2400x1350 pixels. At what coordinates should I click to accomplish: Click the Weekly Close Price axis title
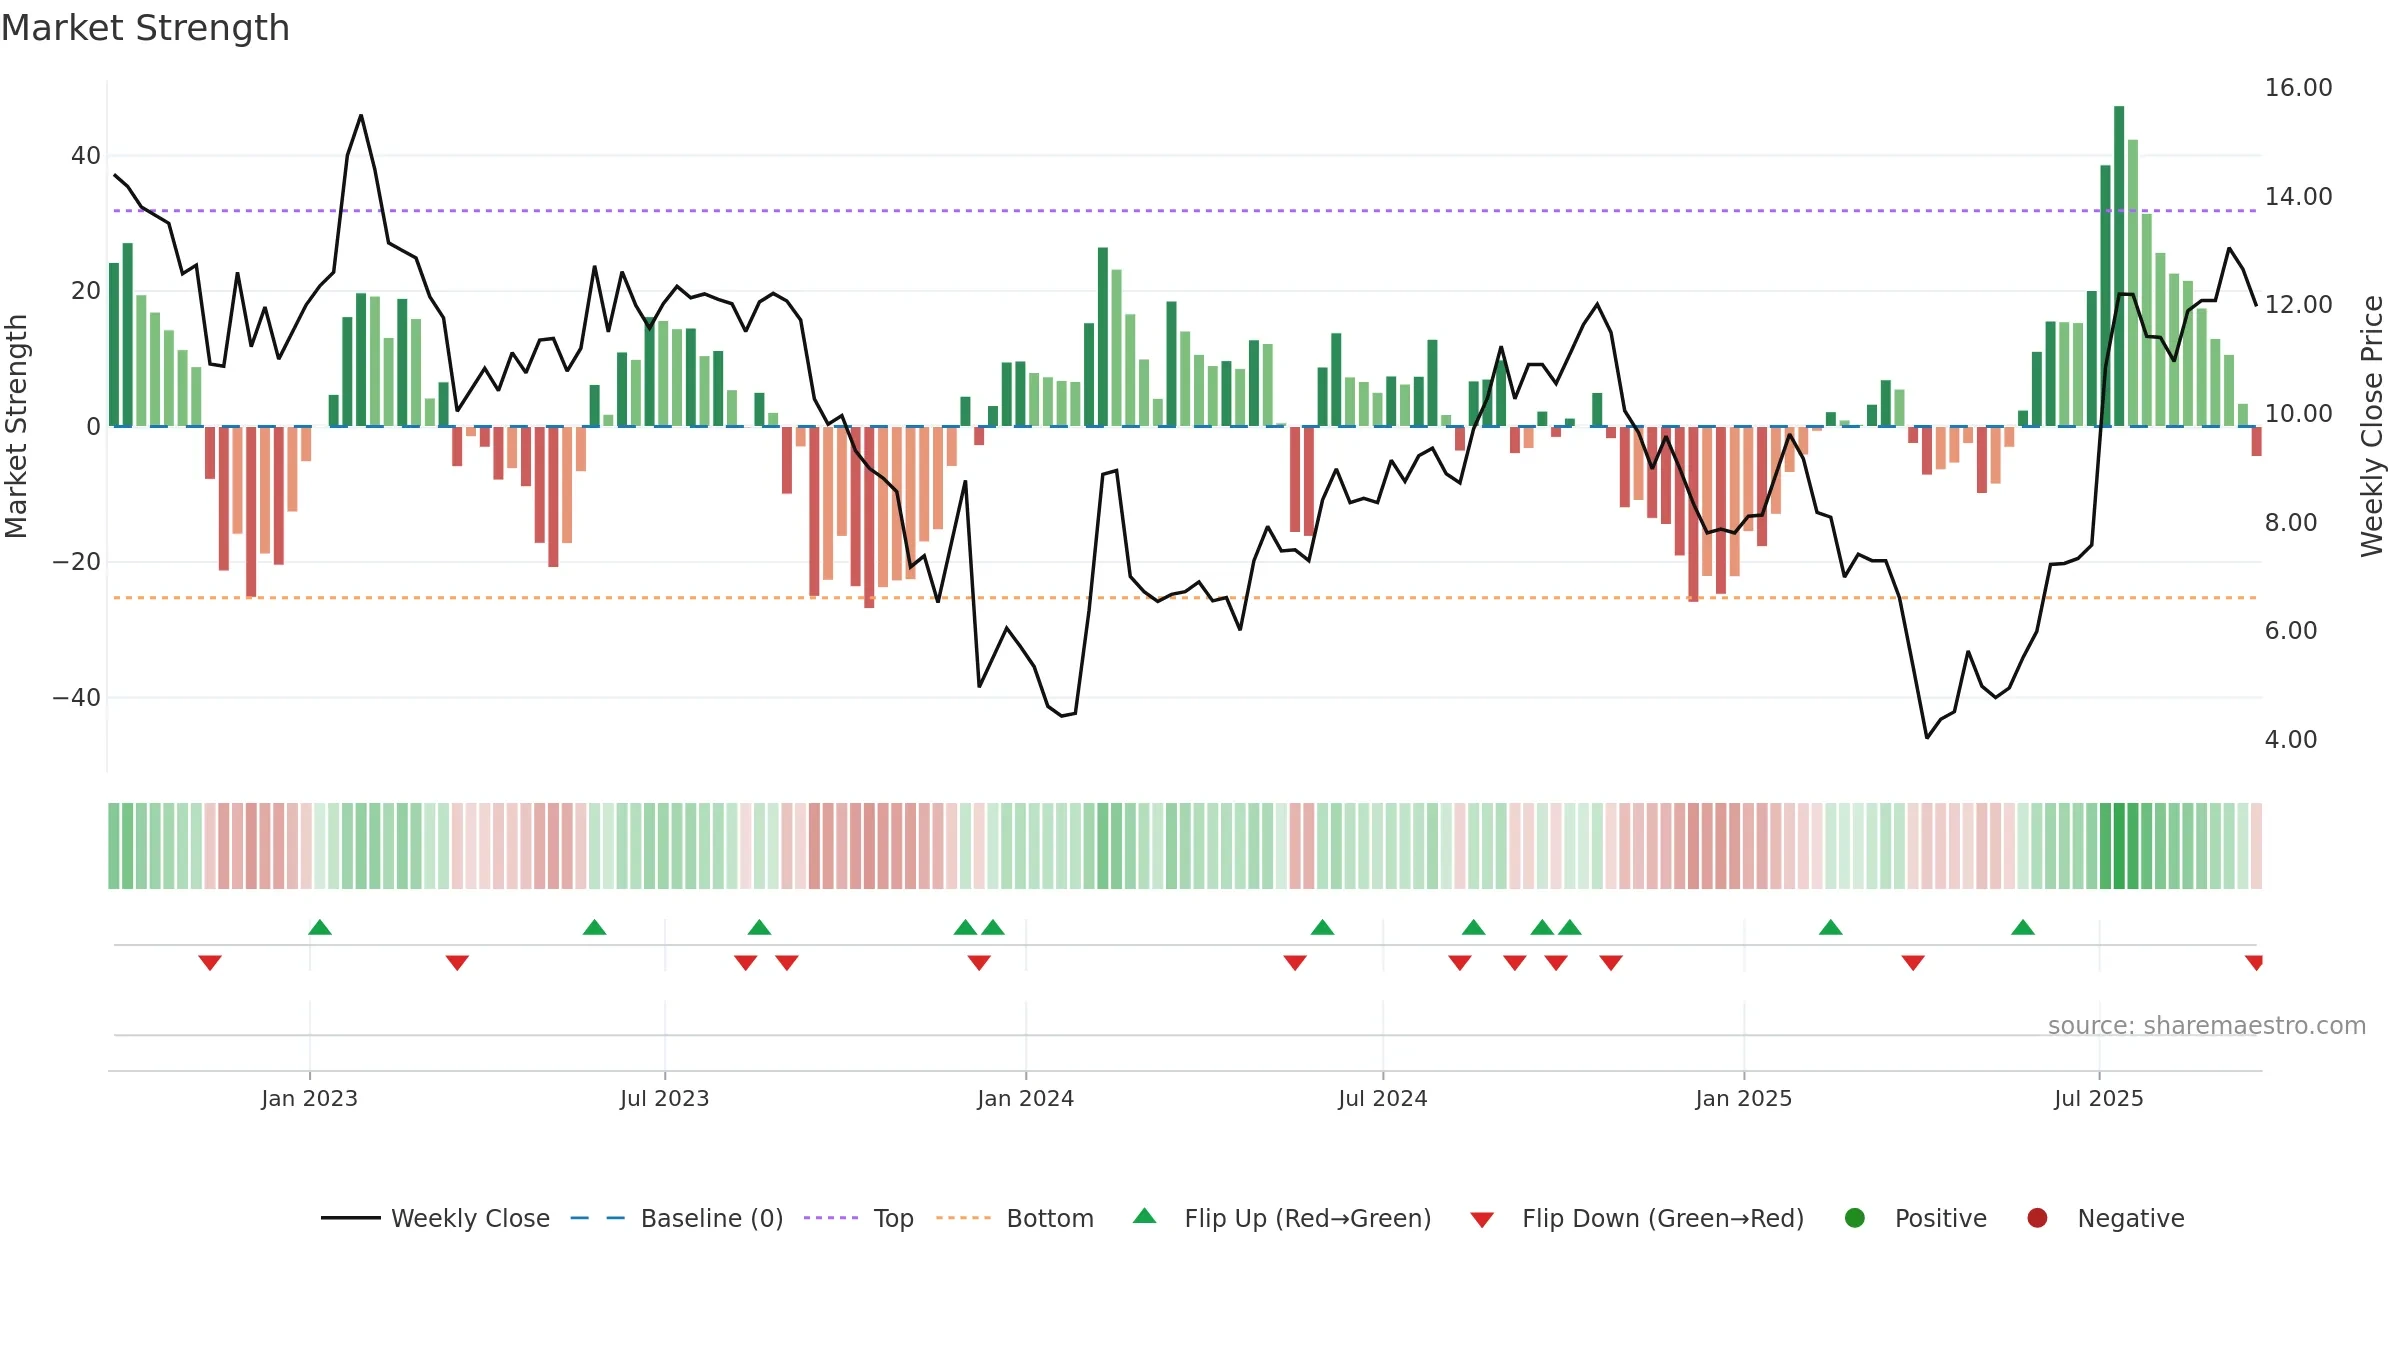tap(2372, 426)
